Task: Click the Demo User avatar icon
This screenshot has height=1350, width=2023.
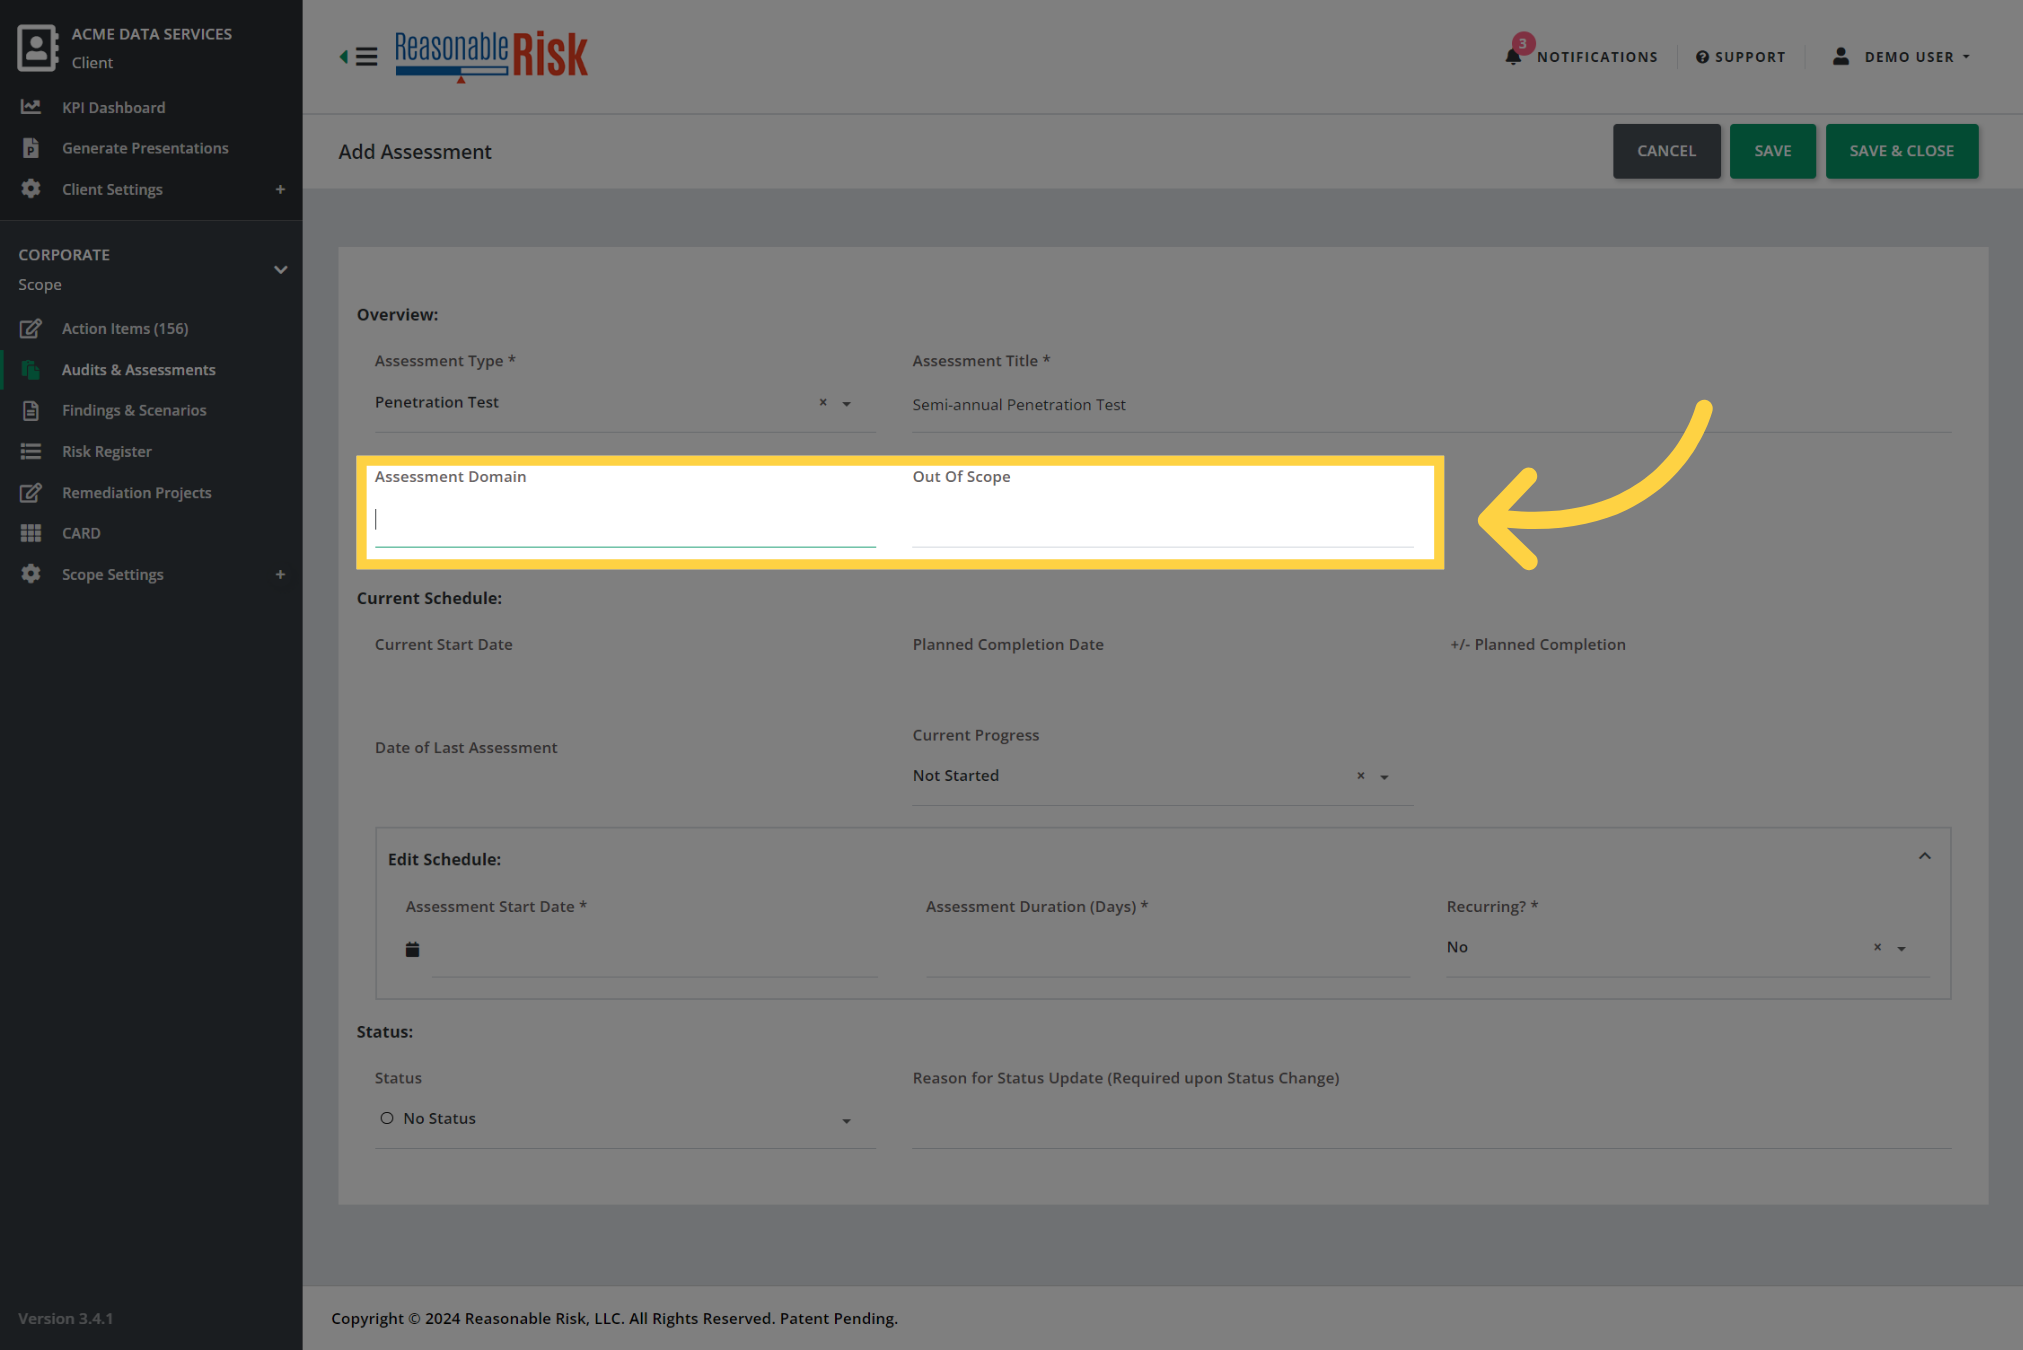Action: point(1840,56)
